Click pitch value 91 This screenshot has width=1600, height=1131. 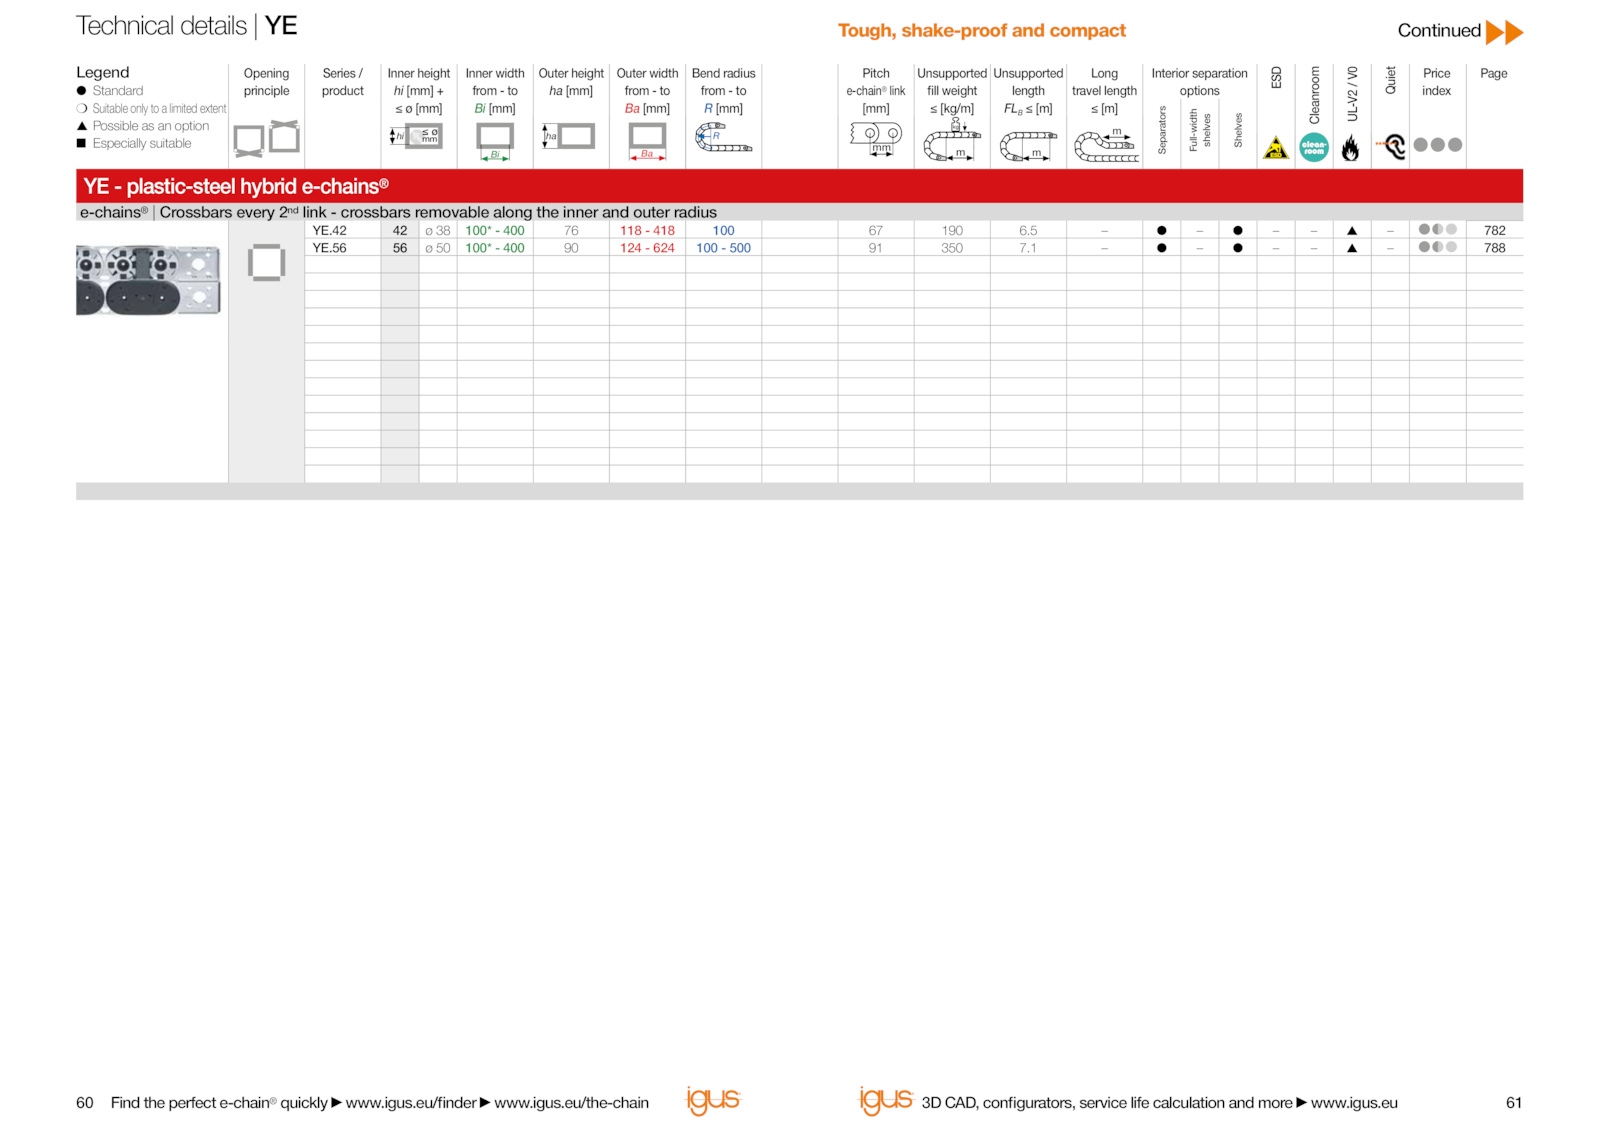[x=876, y=248]
